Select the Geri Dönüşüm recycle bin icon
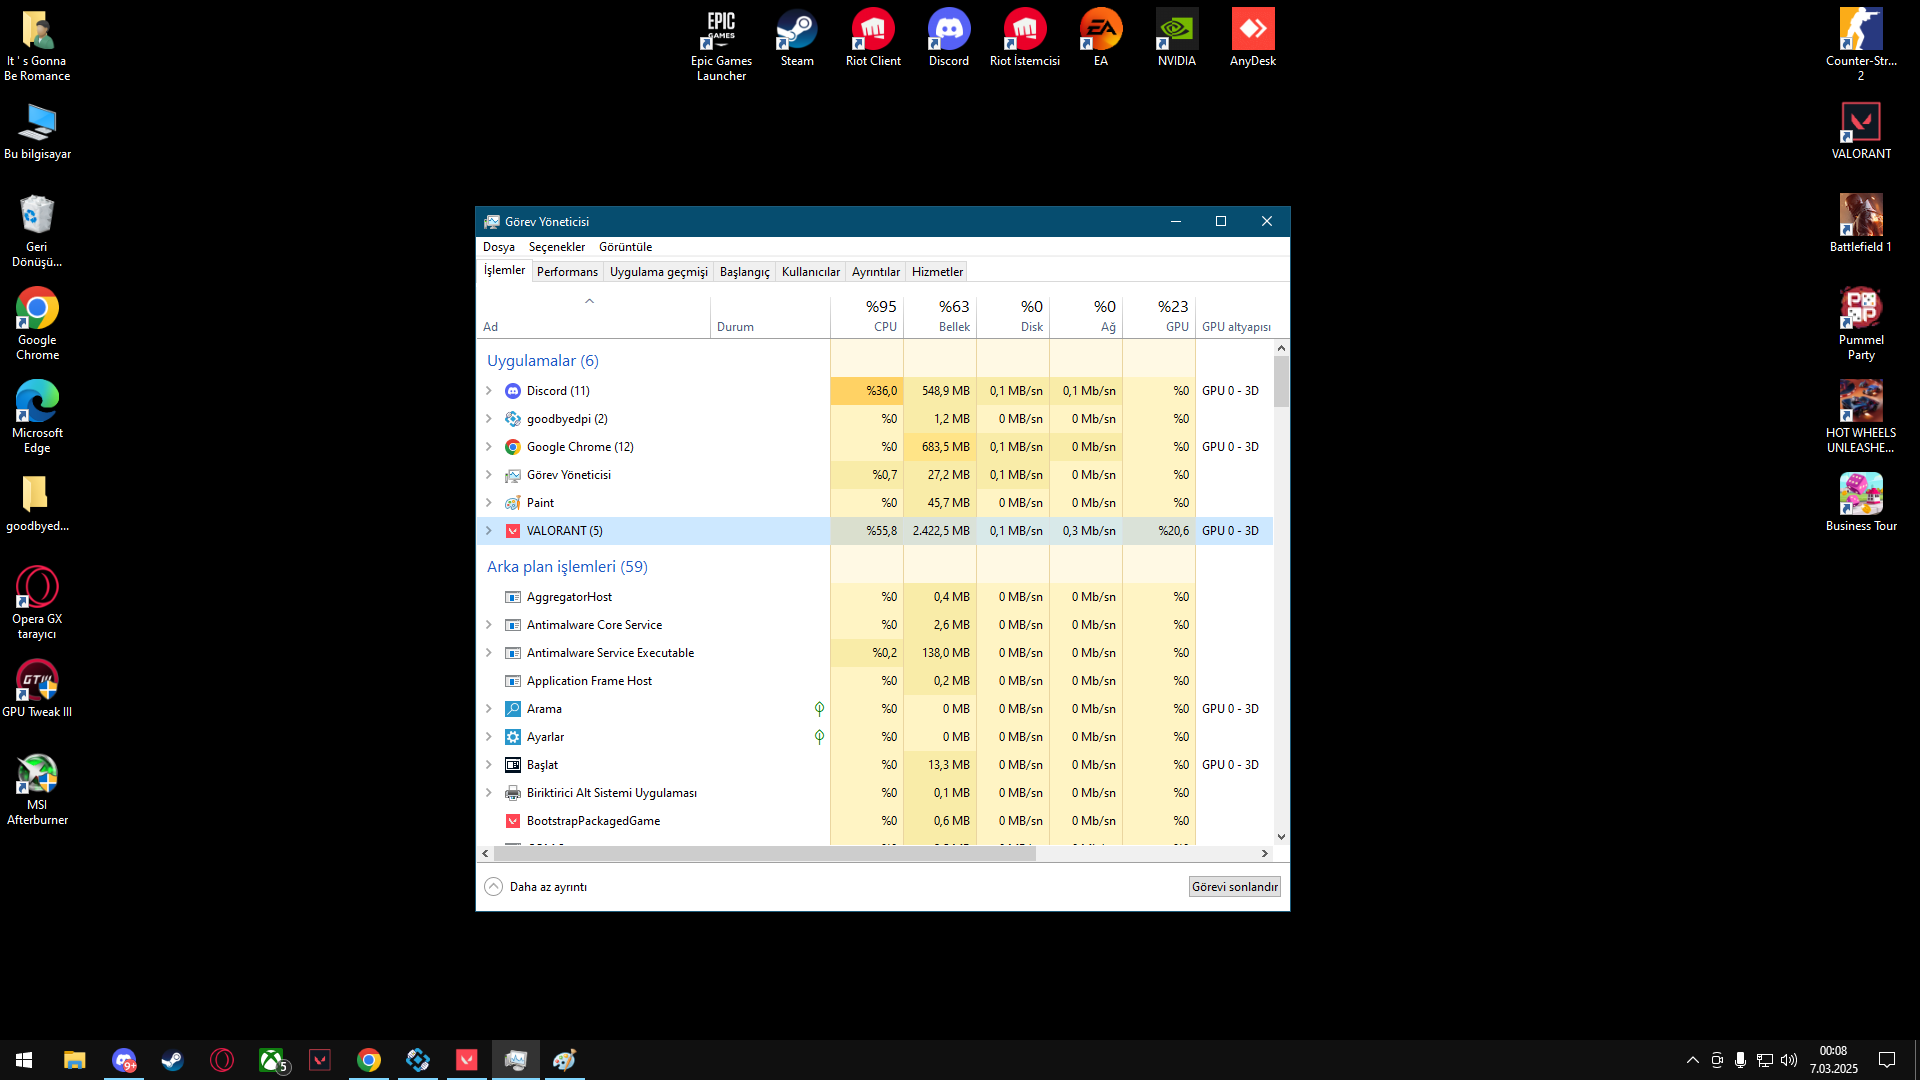This screenshot has width=1920, height=1080. pos(37,231)
